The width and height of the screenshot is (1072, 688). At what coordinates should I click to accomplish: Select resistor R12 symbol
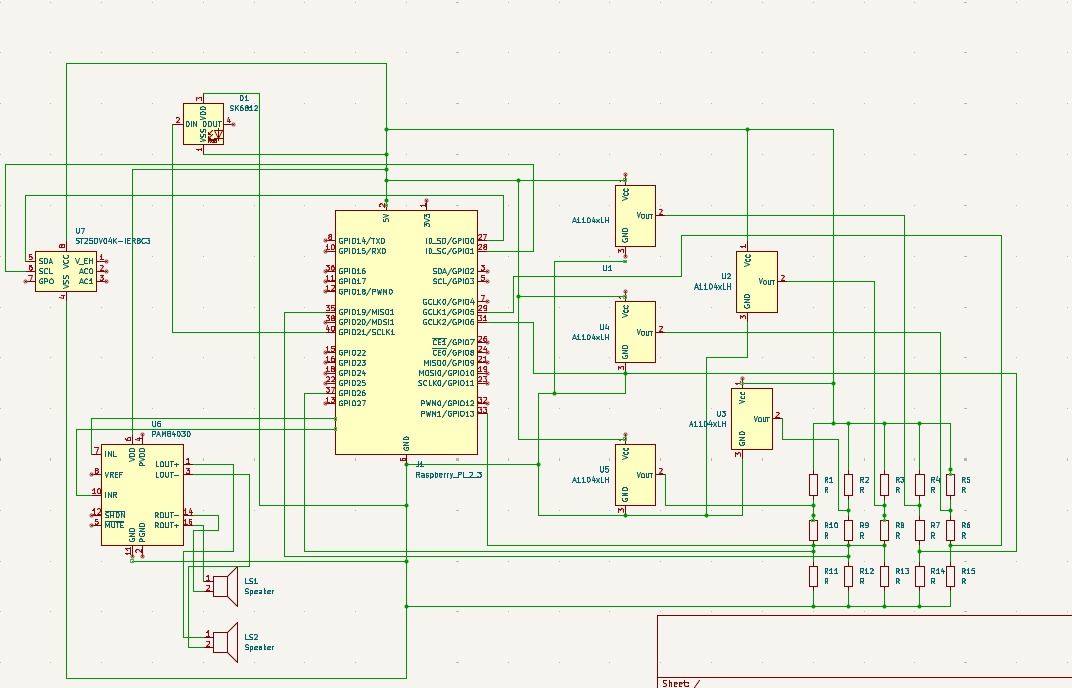click(x=848, y=576)
